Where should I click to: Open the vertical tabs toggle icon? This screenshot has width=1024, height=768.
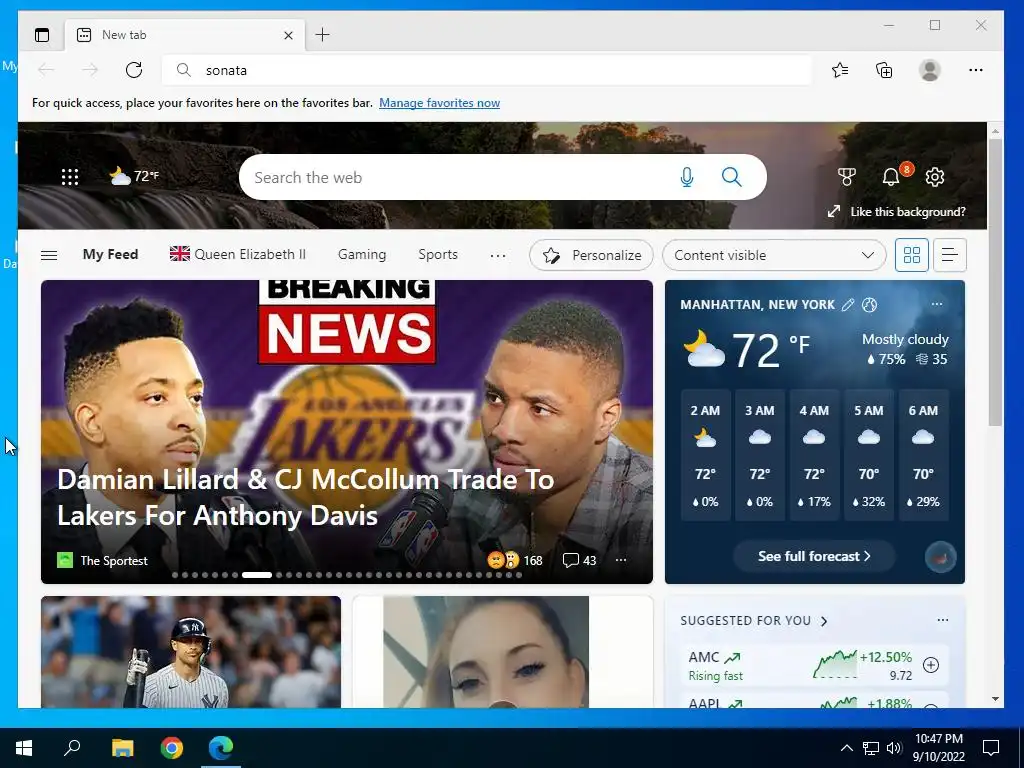[42, 35]
